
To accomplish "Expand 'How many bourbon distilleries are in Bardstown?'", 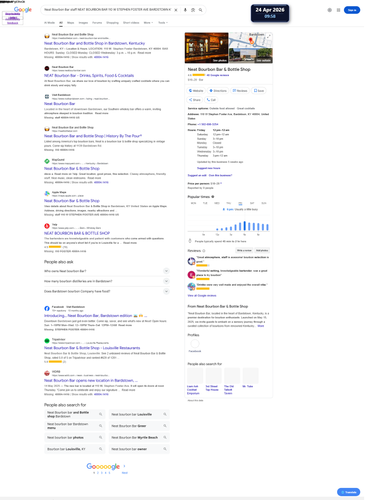I will point(107,281).
